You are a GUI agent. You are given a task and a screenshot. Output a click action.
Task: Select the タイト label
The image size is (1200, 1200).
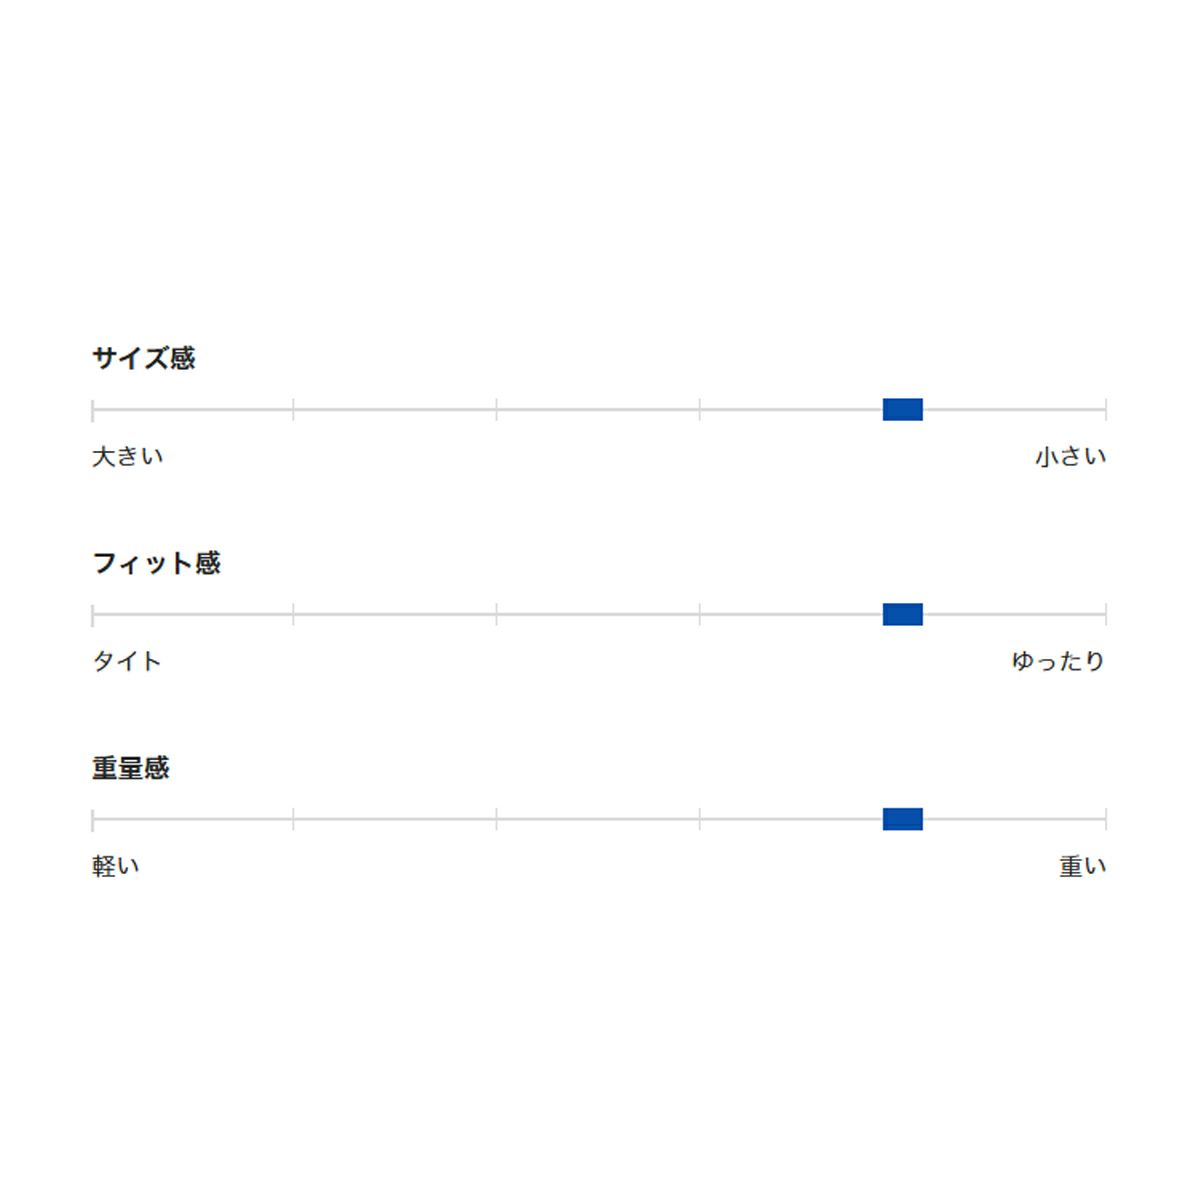coord(126,661)
